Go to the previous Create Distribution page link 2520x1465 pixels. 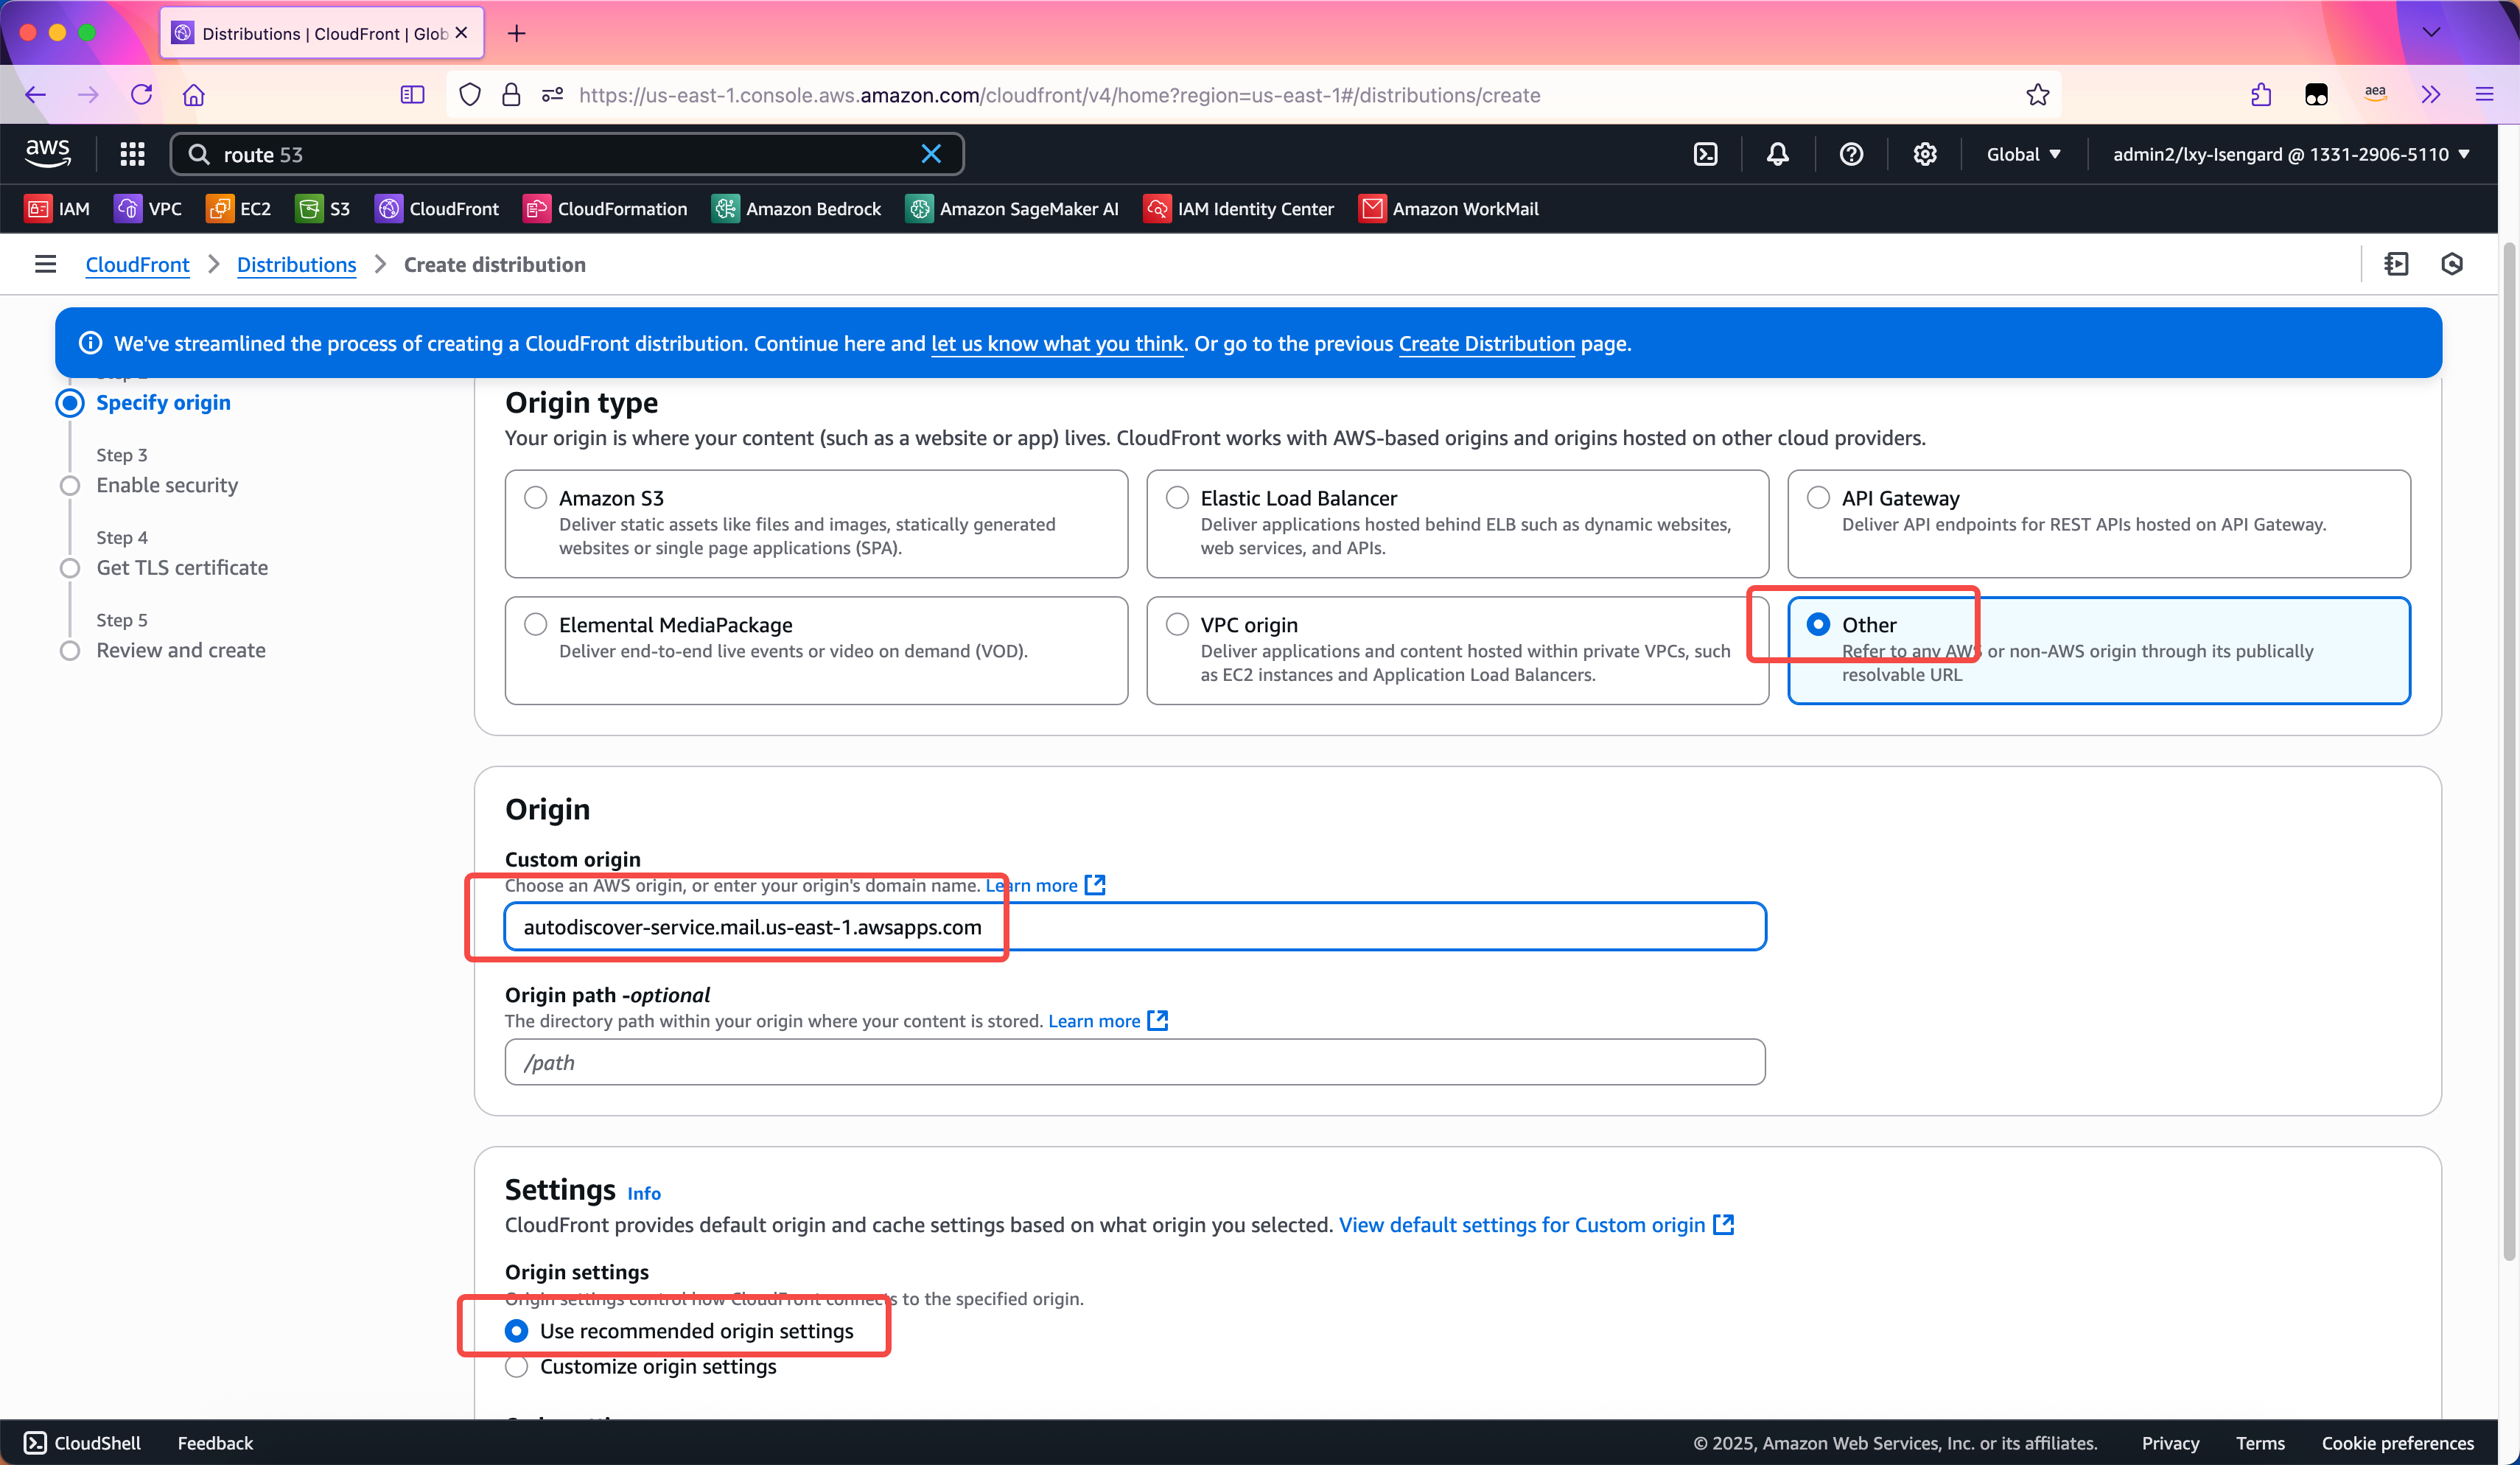pyautogui.click(x=1486, y=343)
